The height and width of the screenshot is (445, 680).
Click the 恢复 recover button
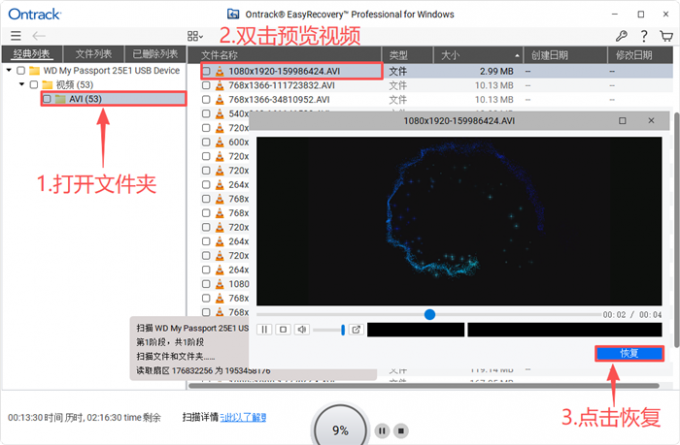click(x=629, y=353)
